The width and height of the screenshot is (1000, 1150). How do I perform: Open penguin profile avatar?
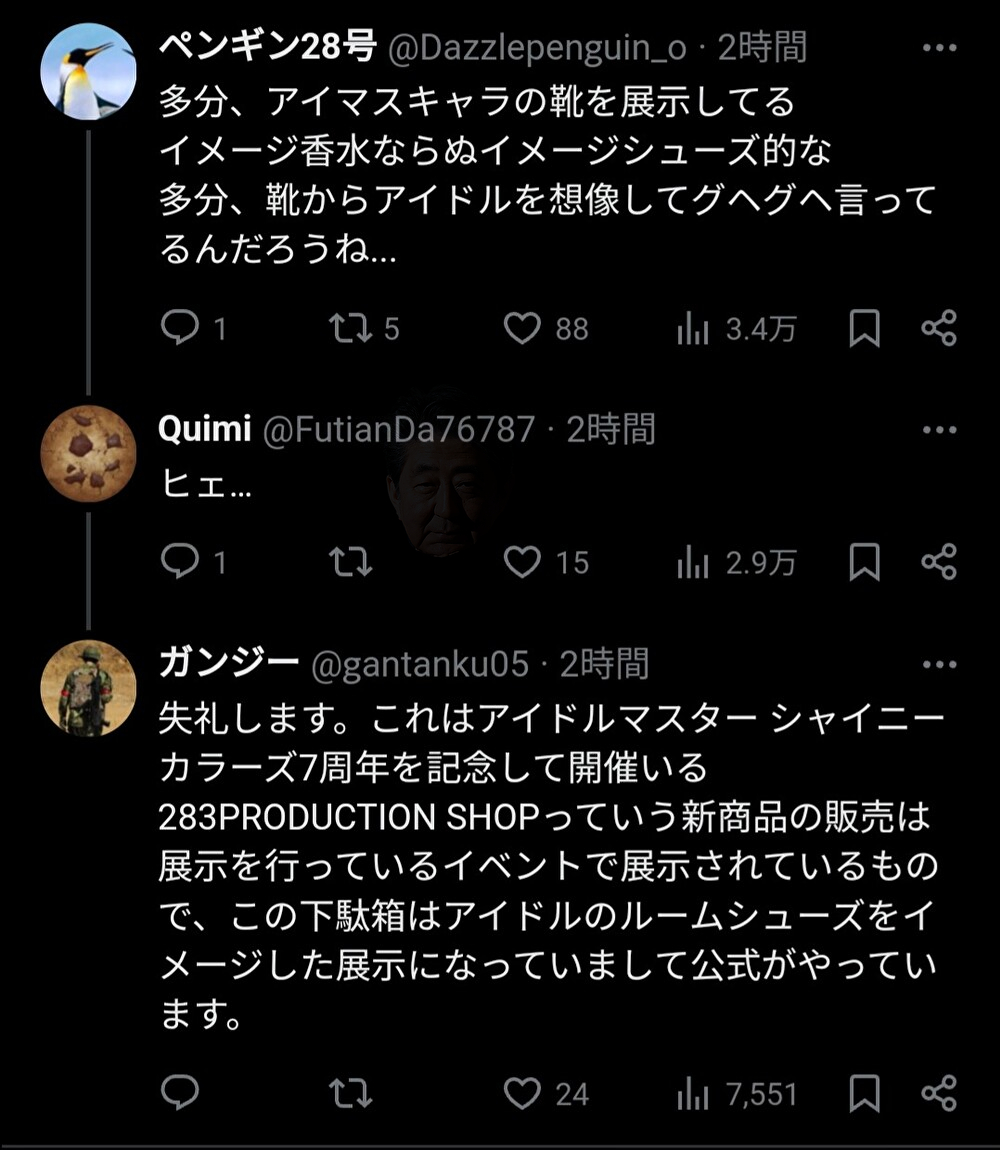[x=88, y=71]
